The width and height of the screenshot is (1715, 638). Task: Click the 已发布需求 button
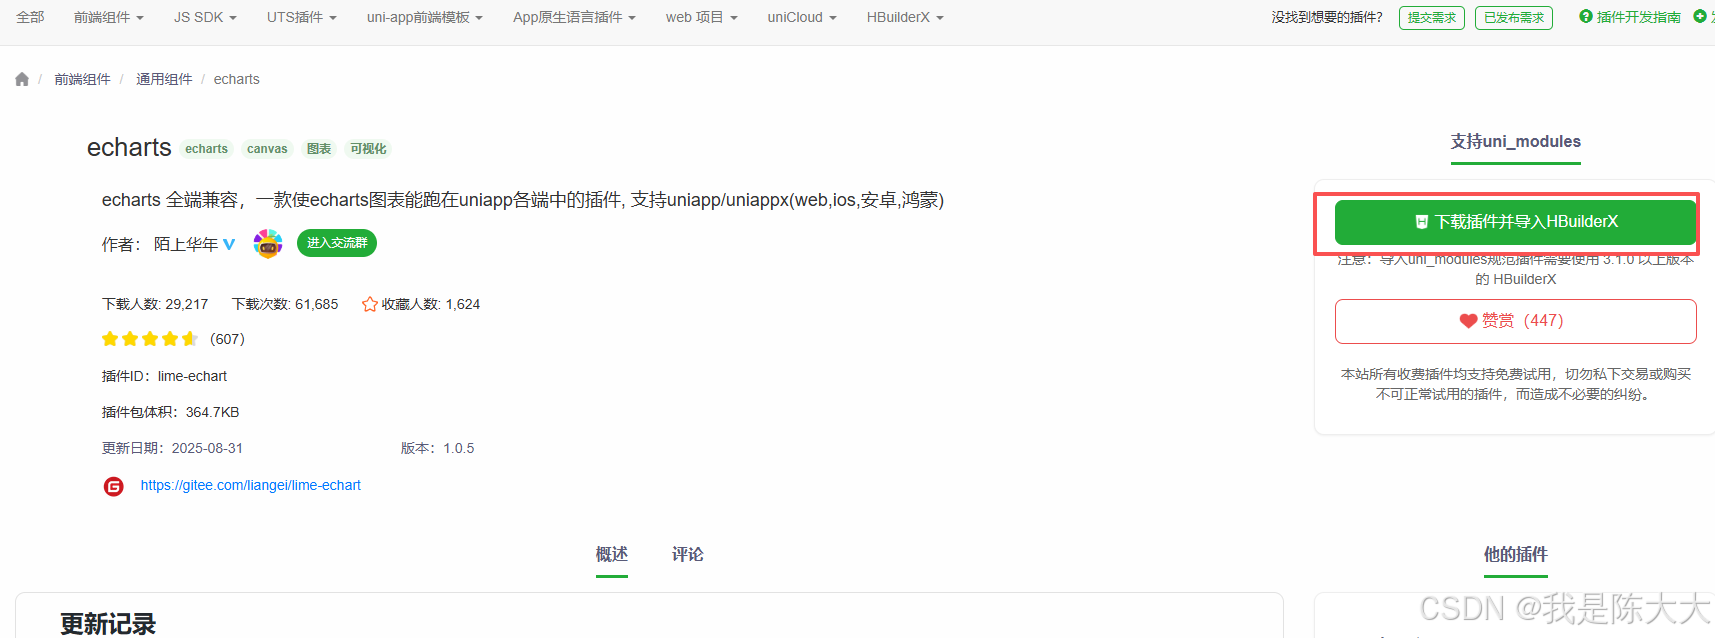(x=1514, y=18)
